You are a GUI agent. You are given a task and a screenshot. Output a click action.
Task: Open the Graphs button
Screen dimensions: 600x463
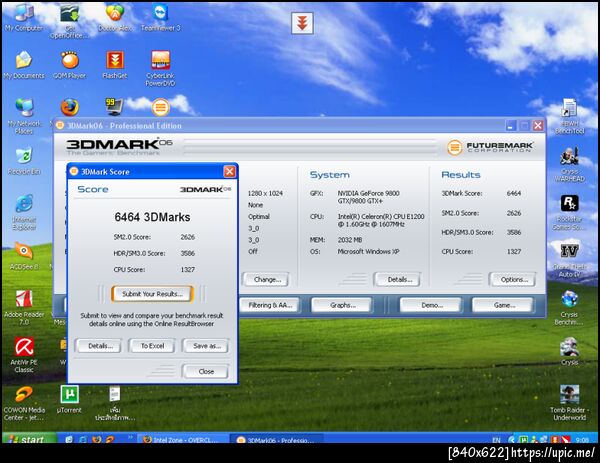(x=342, y=305)
